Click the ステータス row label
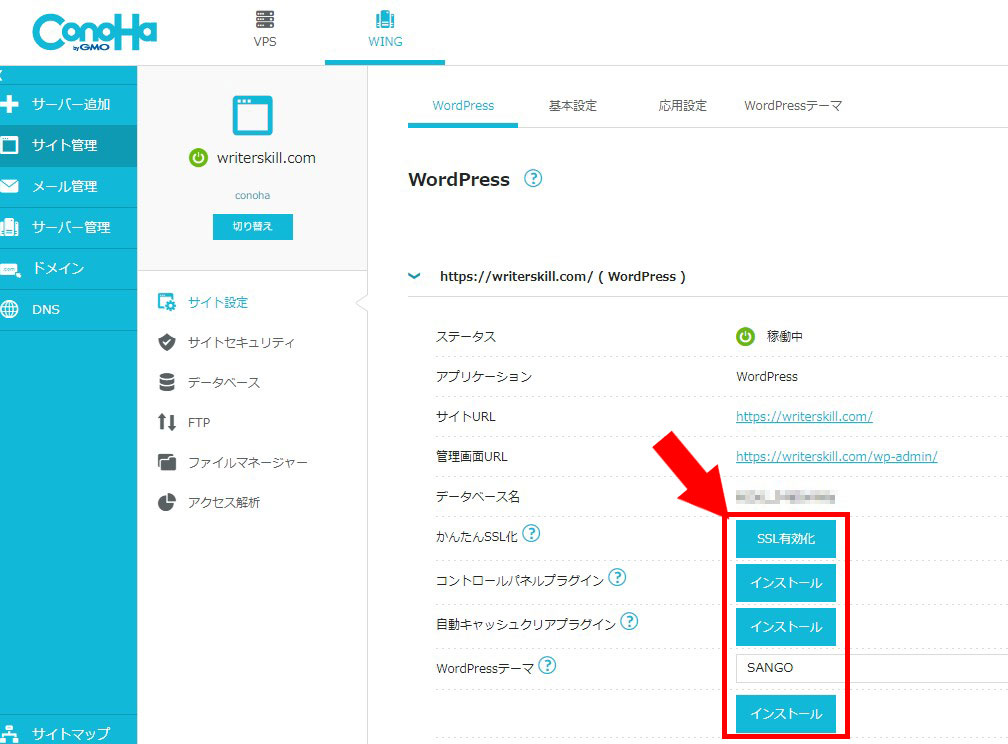This screenshot has width=1008, height=744. click(x=466, y=337)
